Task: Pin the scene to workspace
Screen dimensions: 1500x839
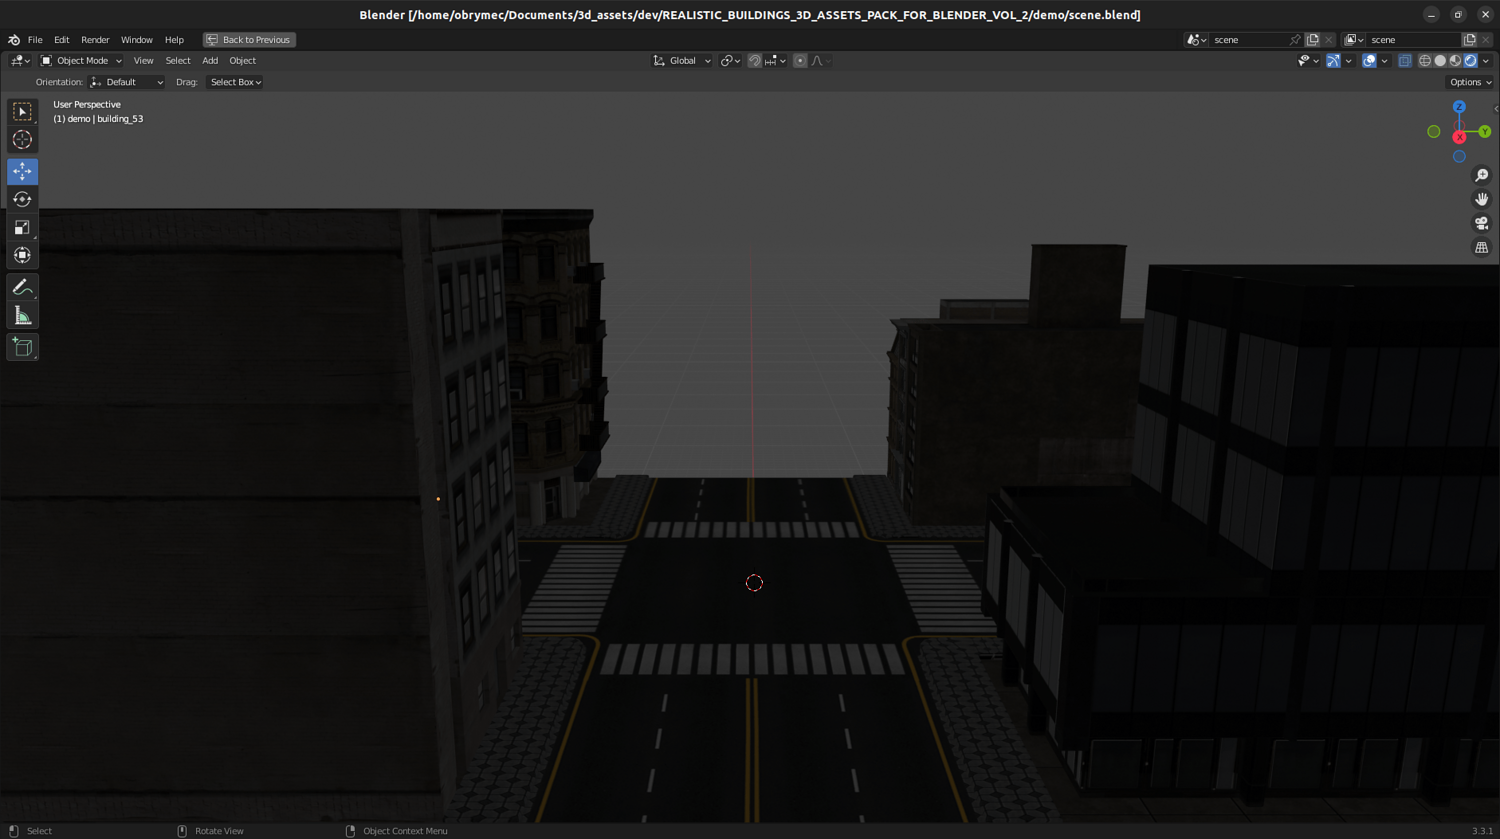Action: click(x=1295, y=40)
